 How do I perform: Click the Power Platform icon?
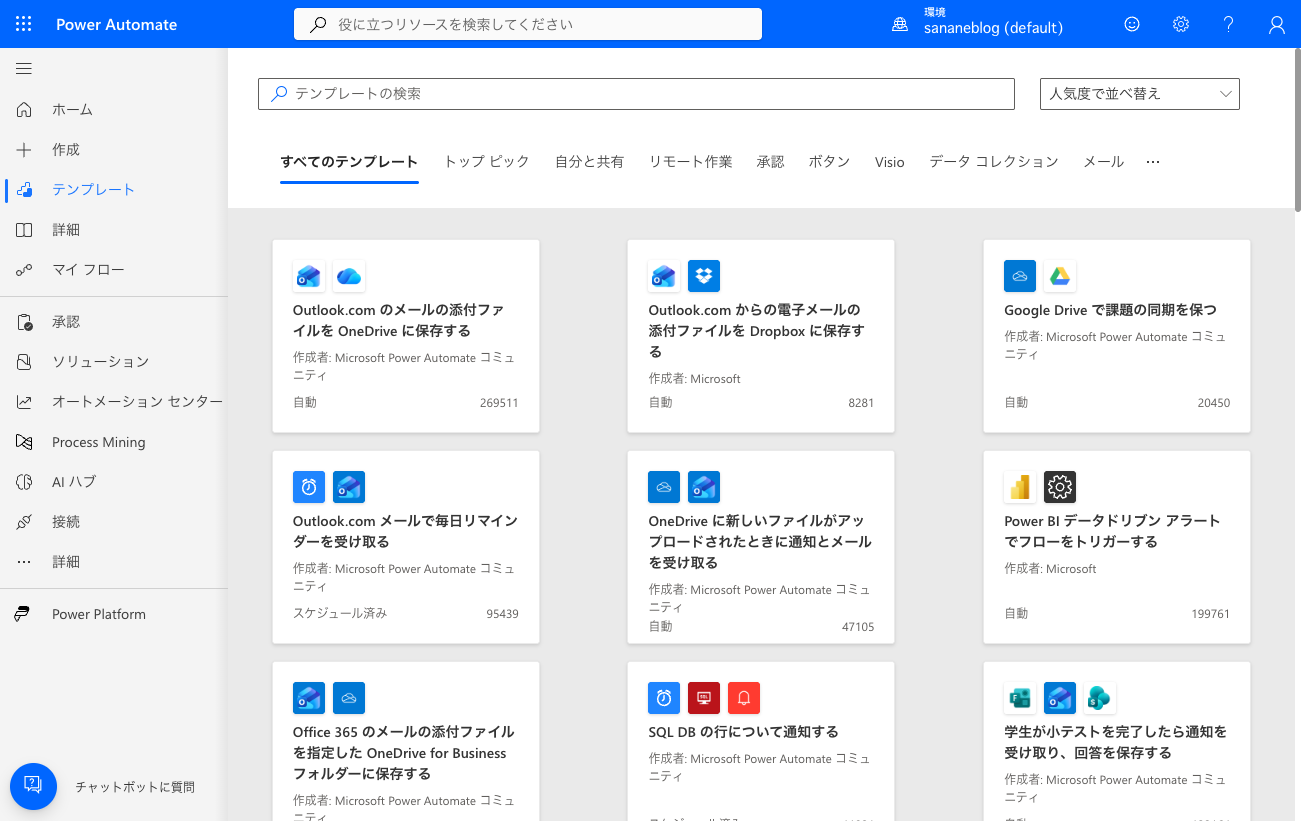pyautogui.click(x=22, y=614)
